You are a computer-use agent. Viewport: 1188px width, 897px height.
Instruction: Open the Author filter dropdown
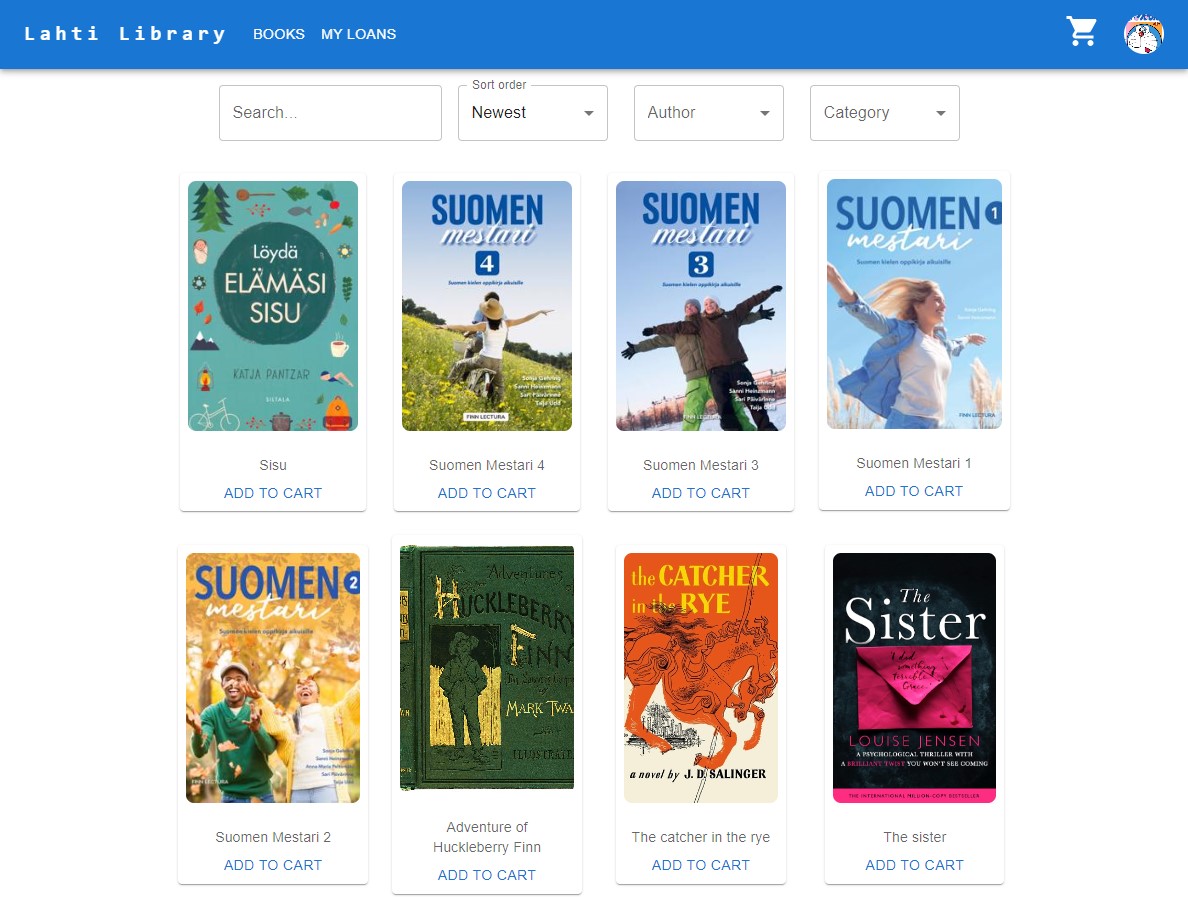click(x=708, y=113)
